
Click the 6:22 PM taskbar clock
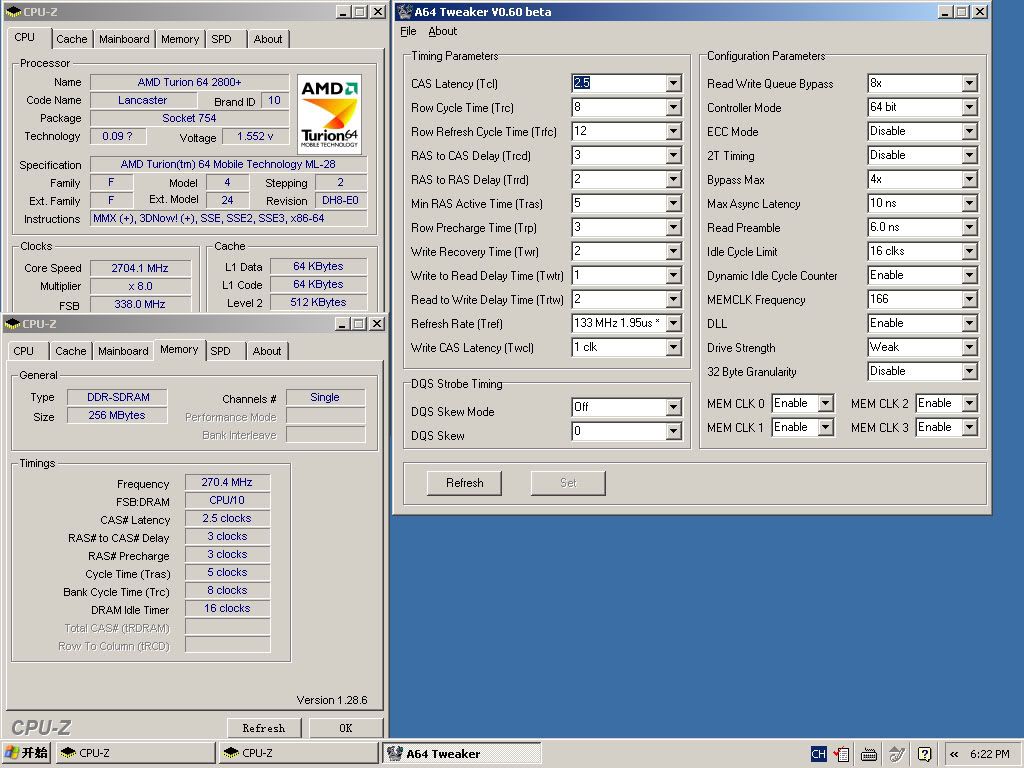(x=989, y=754)
